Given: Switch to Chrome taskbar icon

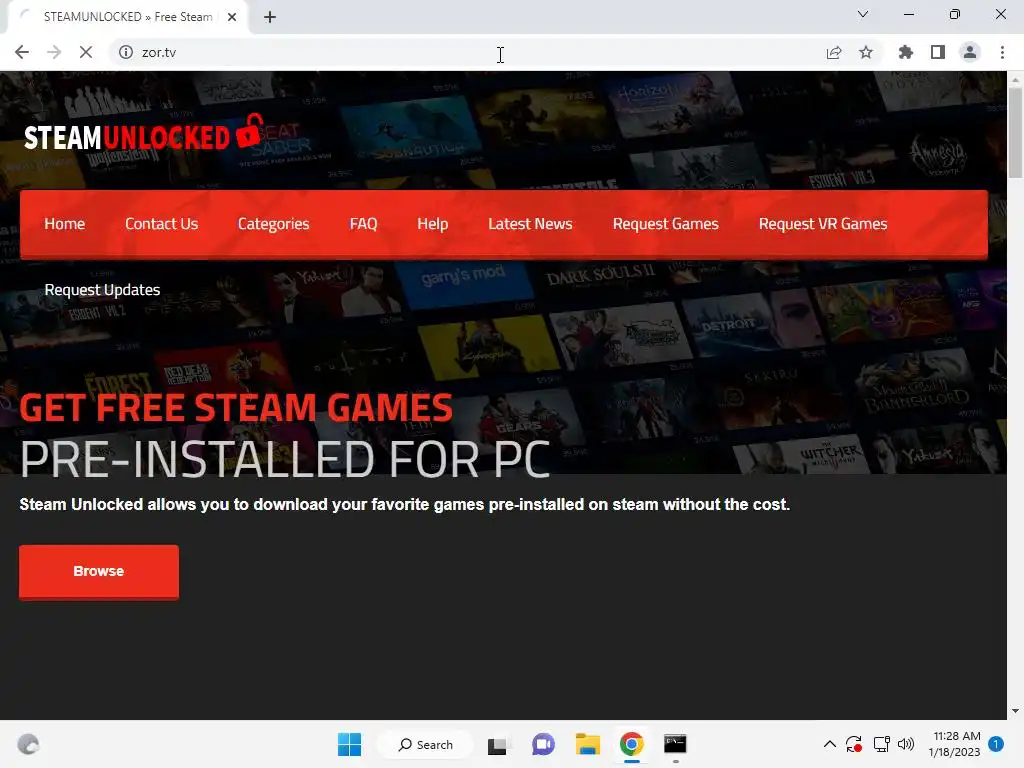Looking at the screenshot, I should tap(632, 744).
